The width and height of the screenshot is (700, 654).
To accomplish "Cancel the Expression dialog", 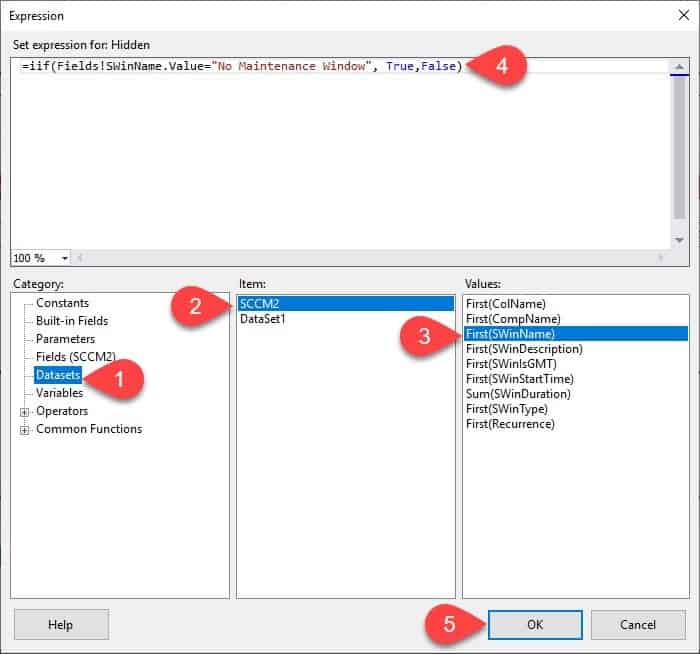I will (x=638, y=625).
